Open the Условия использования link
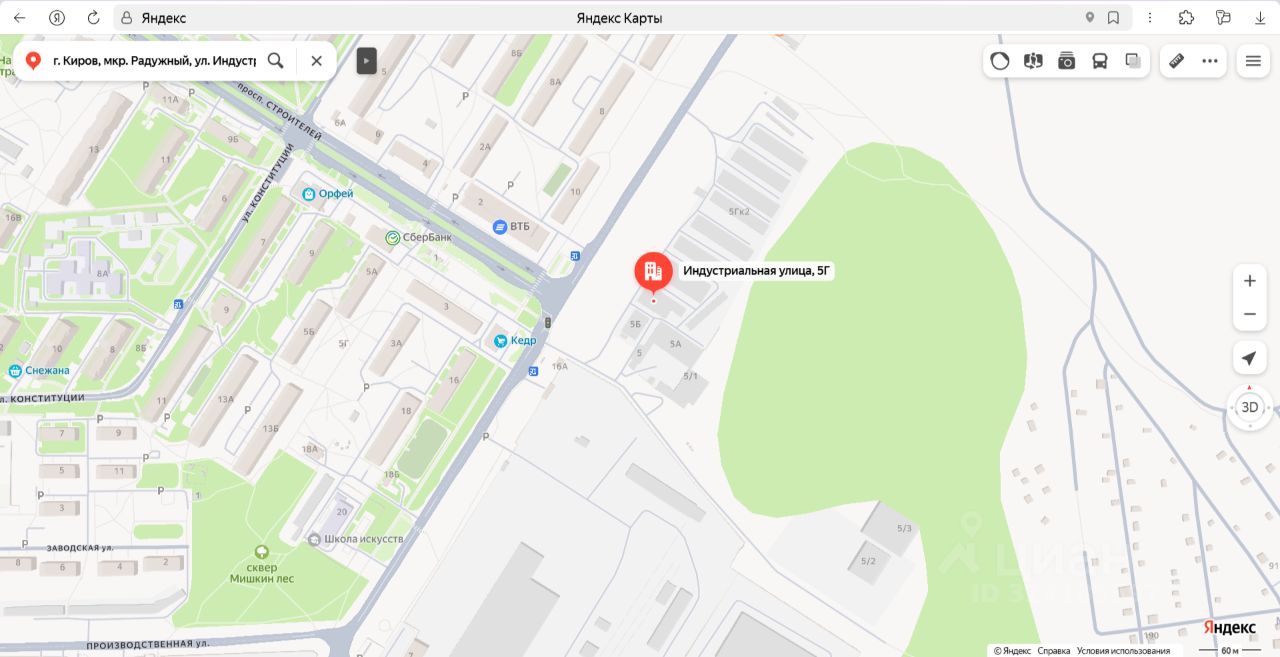The height and width of the screenshot is (657, 1280). [1123, 650]
